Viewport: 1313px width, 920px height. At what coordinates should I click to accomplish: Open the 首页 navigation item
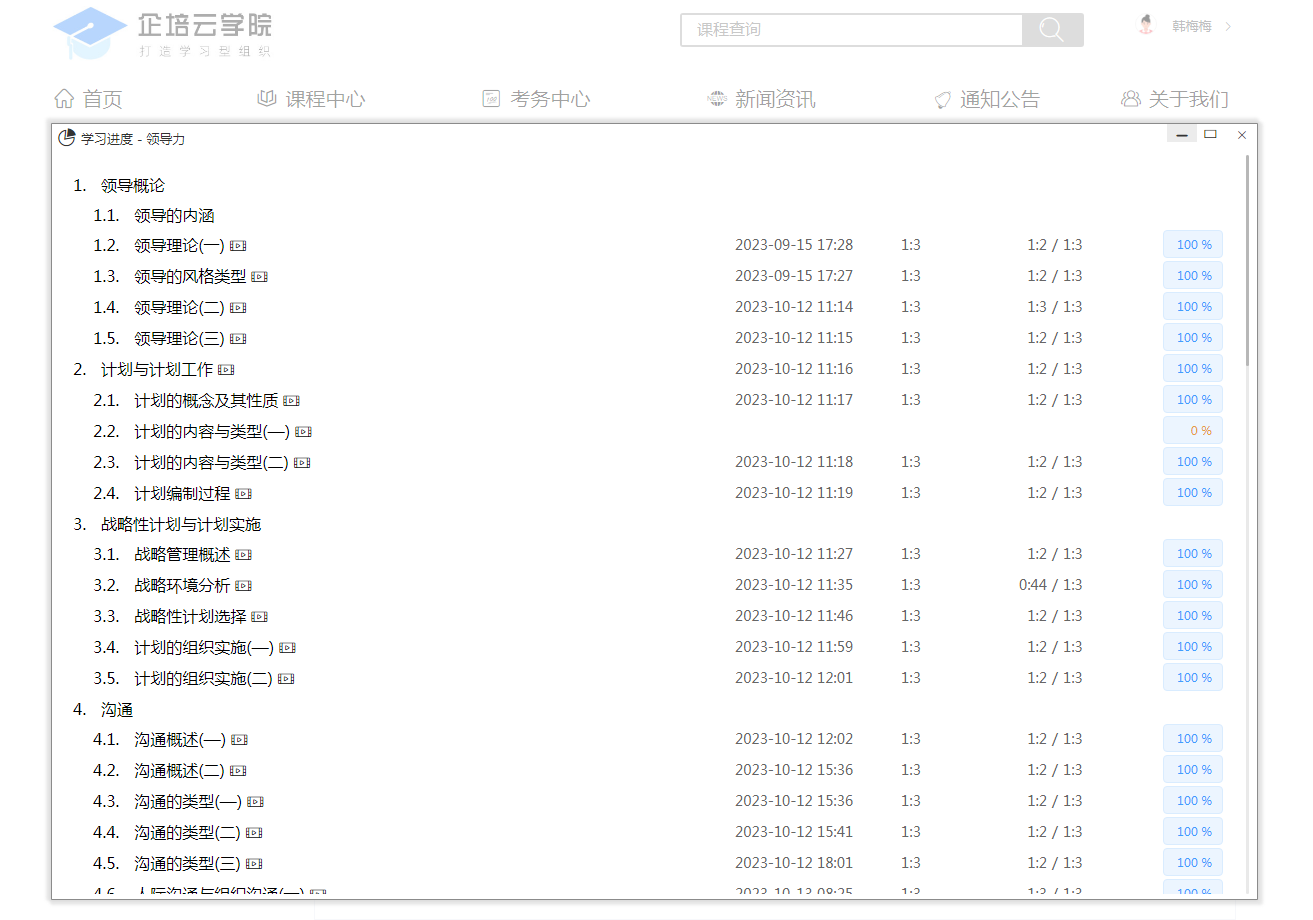coord(88,99)
